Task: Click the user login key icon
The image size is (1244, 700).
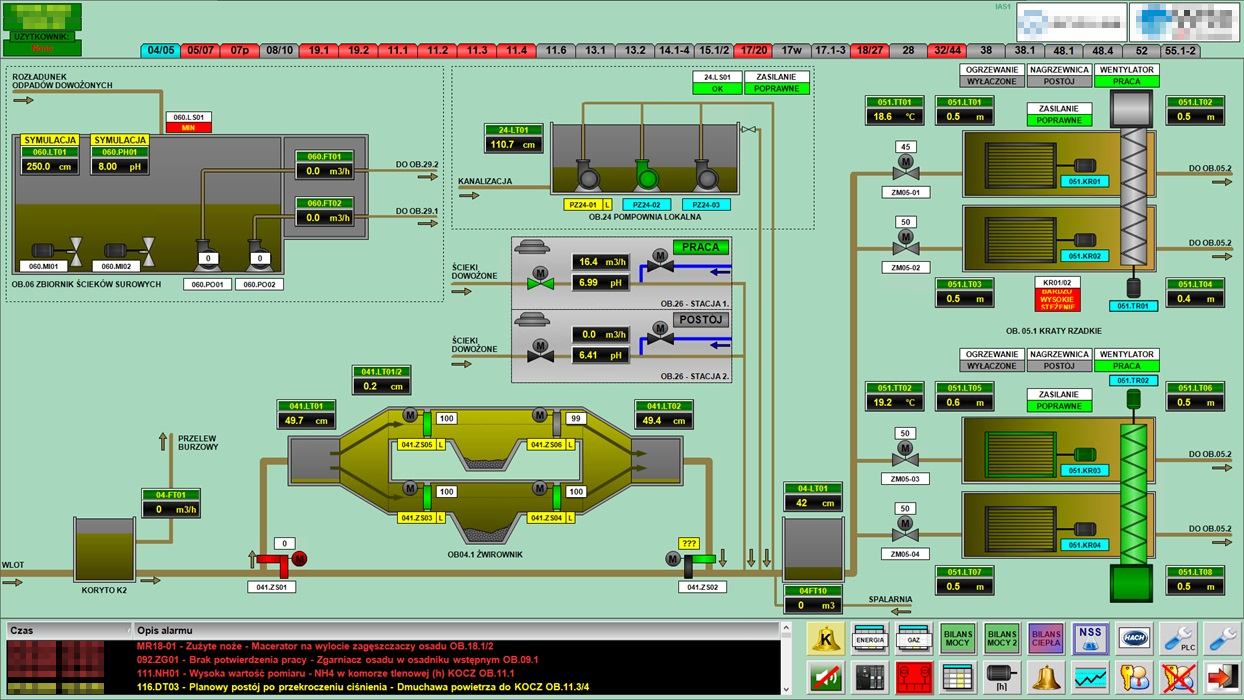Action: (x=1134, y=677)
